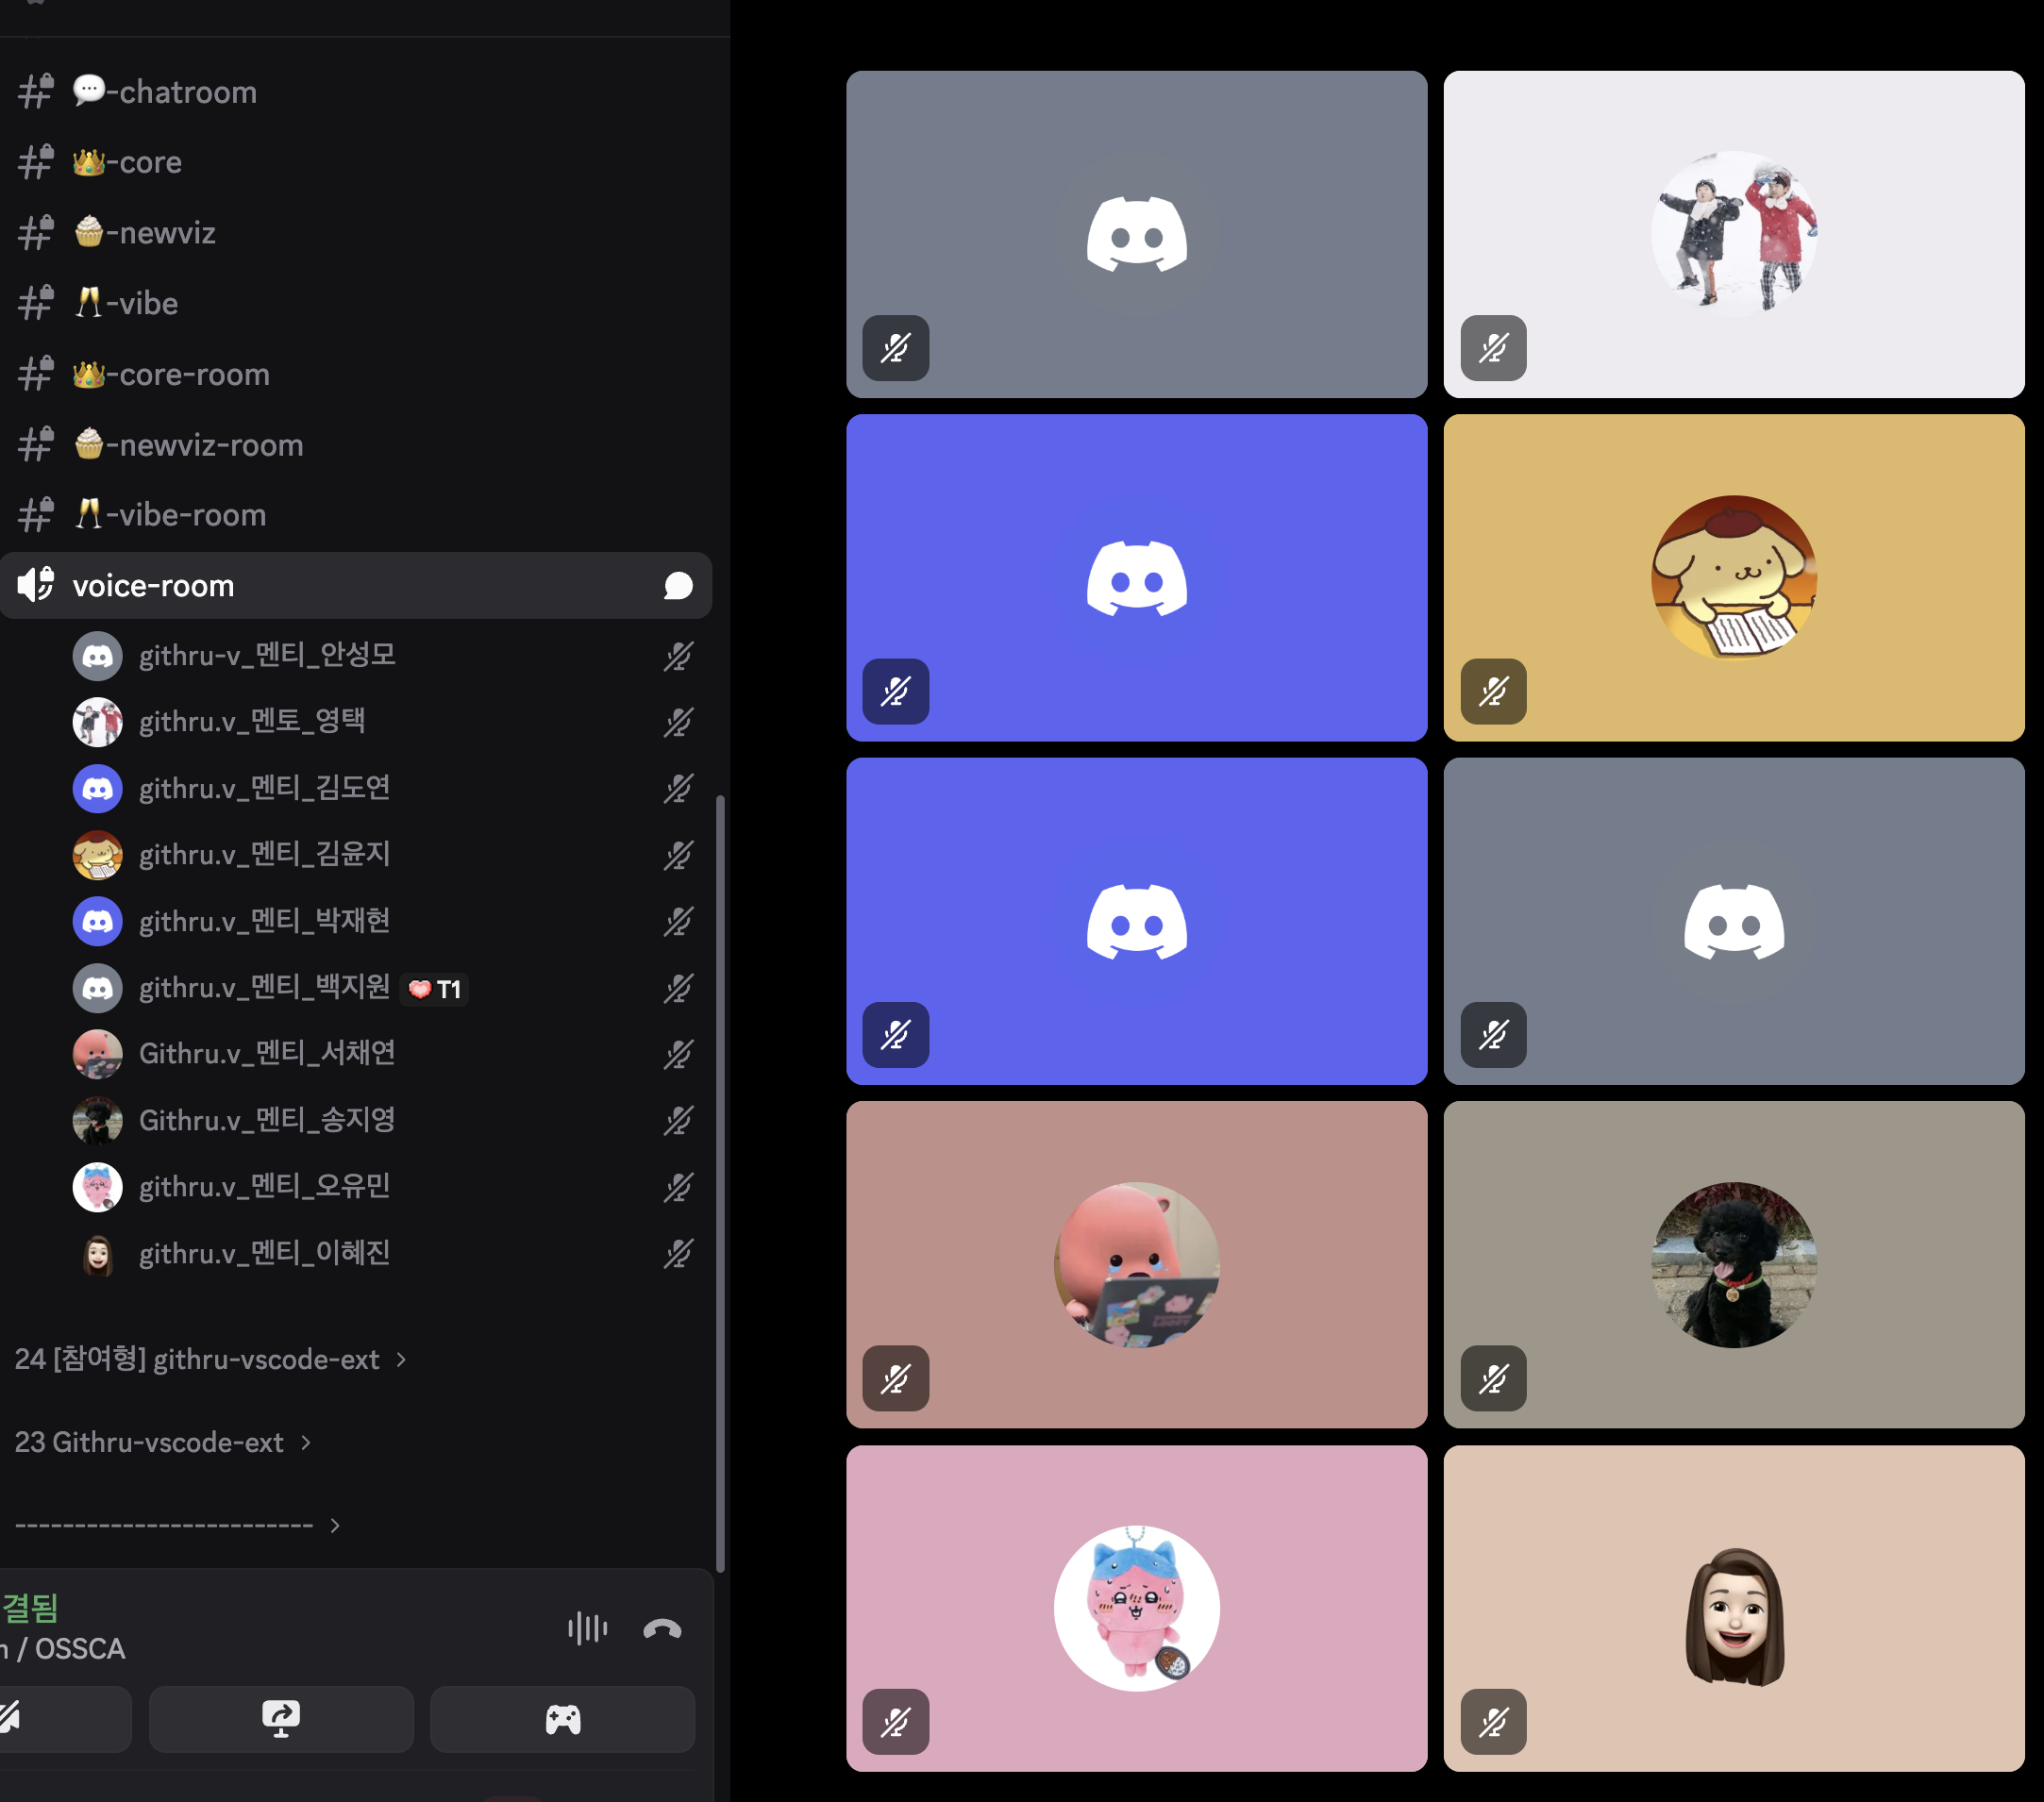The width and height of the screenshot is (2044, 1802).
Task: Expand the 23 Githru-vscode-ext category
Action: tap(163, 1443)
